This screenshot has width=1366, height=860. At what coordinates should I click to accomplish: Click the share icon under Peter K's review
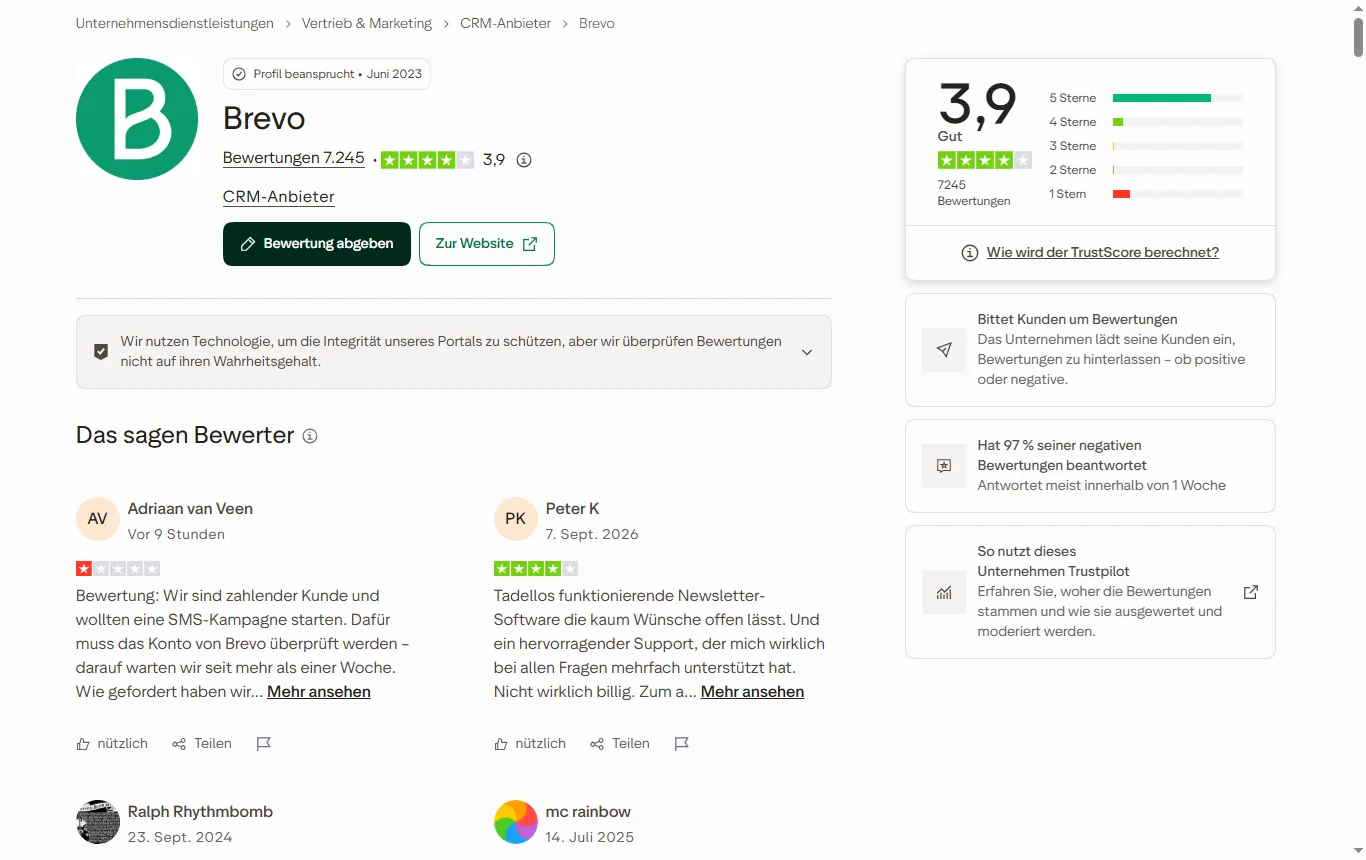597,744
